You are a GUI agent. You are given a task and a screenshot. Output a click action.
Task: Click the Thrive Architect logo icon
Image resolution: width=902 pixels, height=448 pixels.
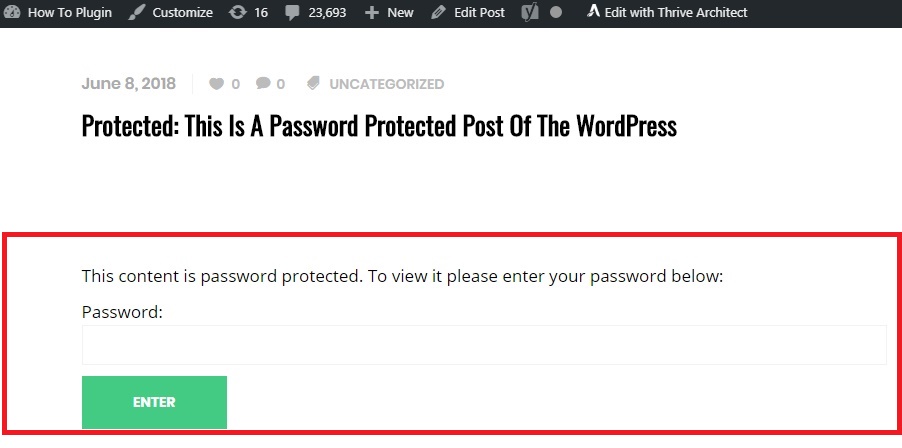coord(593,11)
